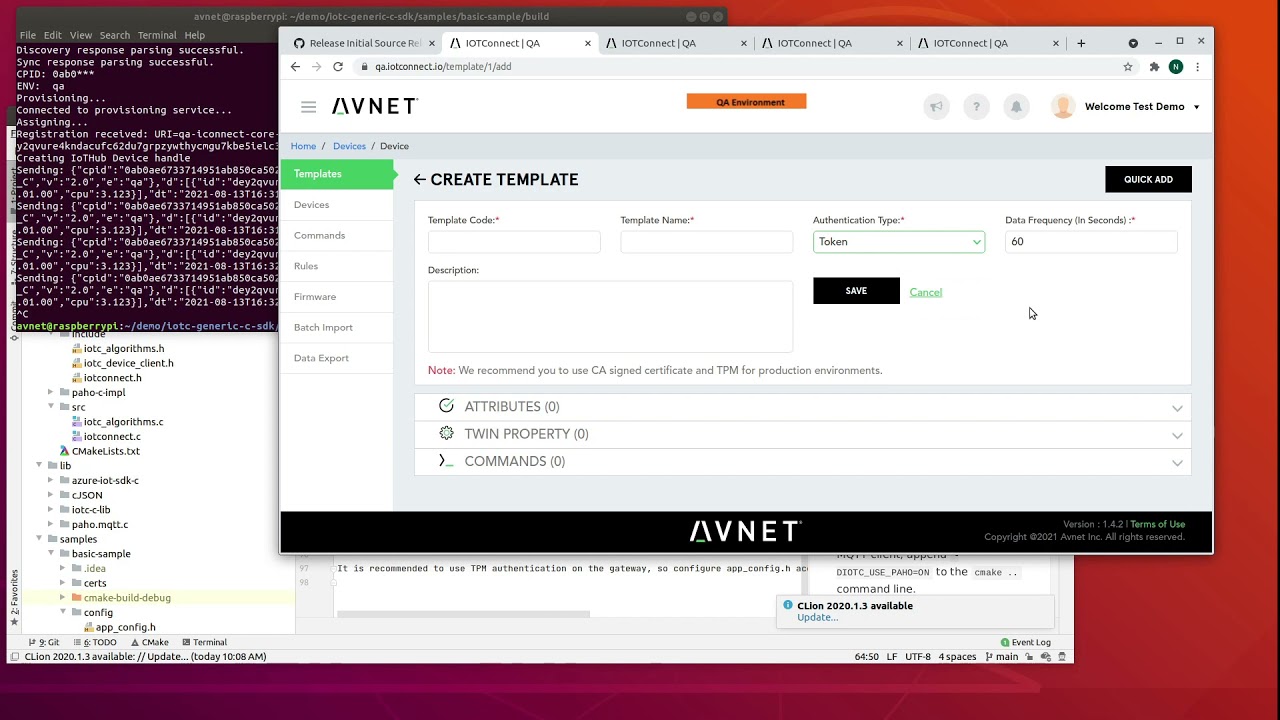Click the Template Code input field
This screenshot has height=720, width=1280.
pyautogui.click(x=514, y=242)
